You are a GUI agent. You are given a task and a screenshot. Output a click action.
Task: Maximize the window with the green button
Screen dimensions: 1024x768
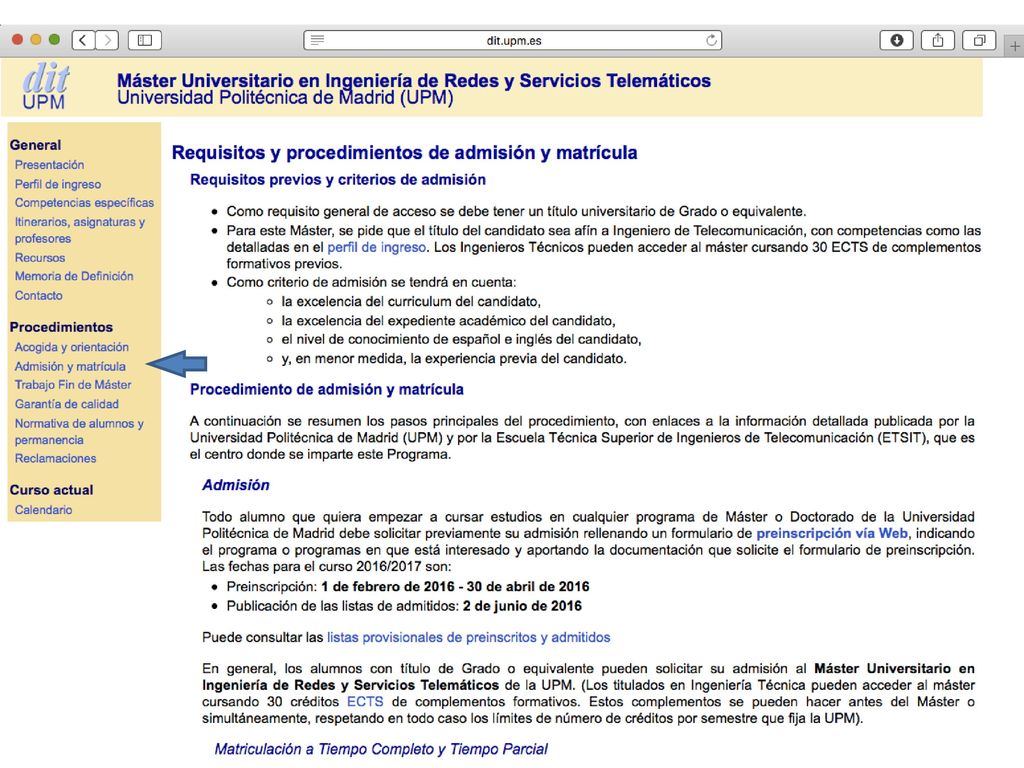(x=54, y=40)
